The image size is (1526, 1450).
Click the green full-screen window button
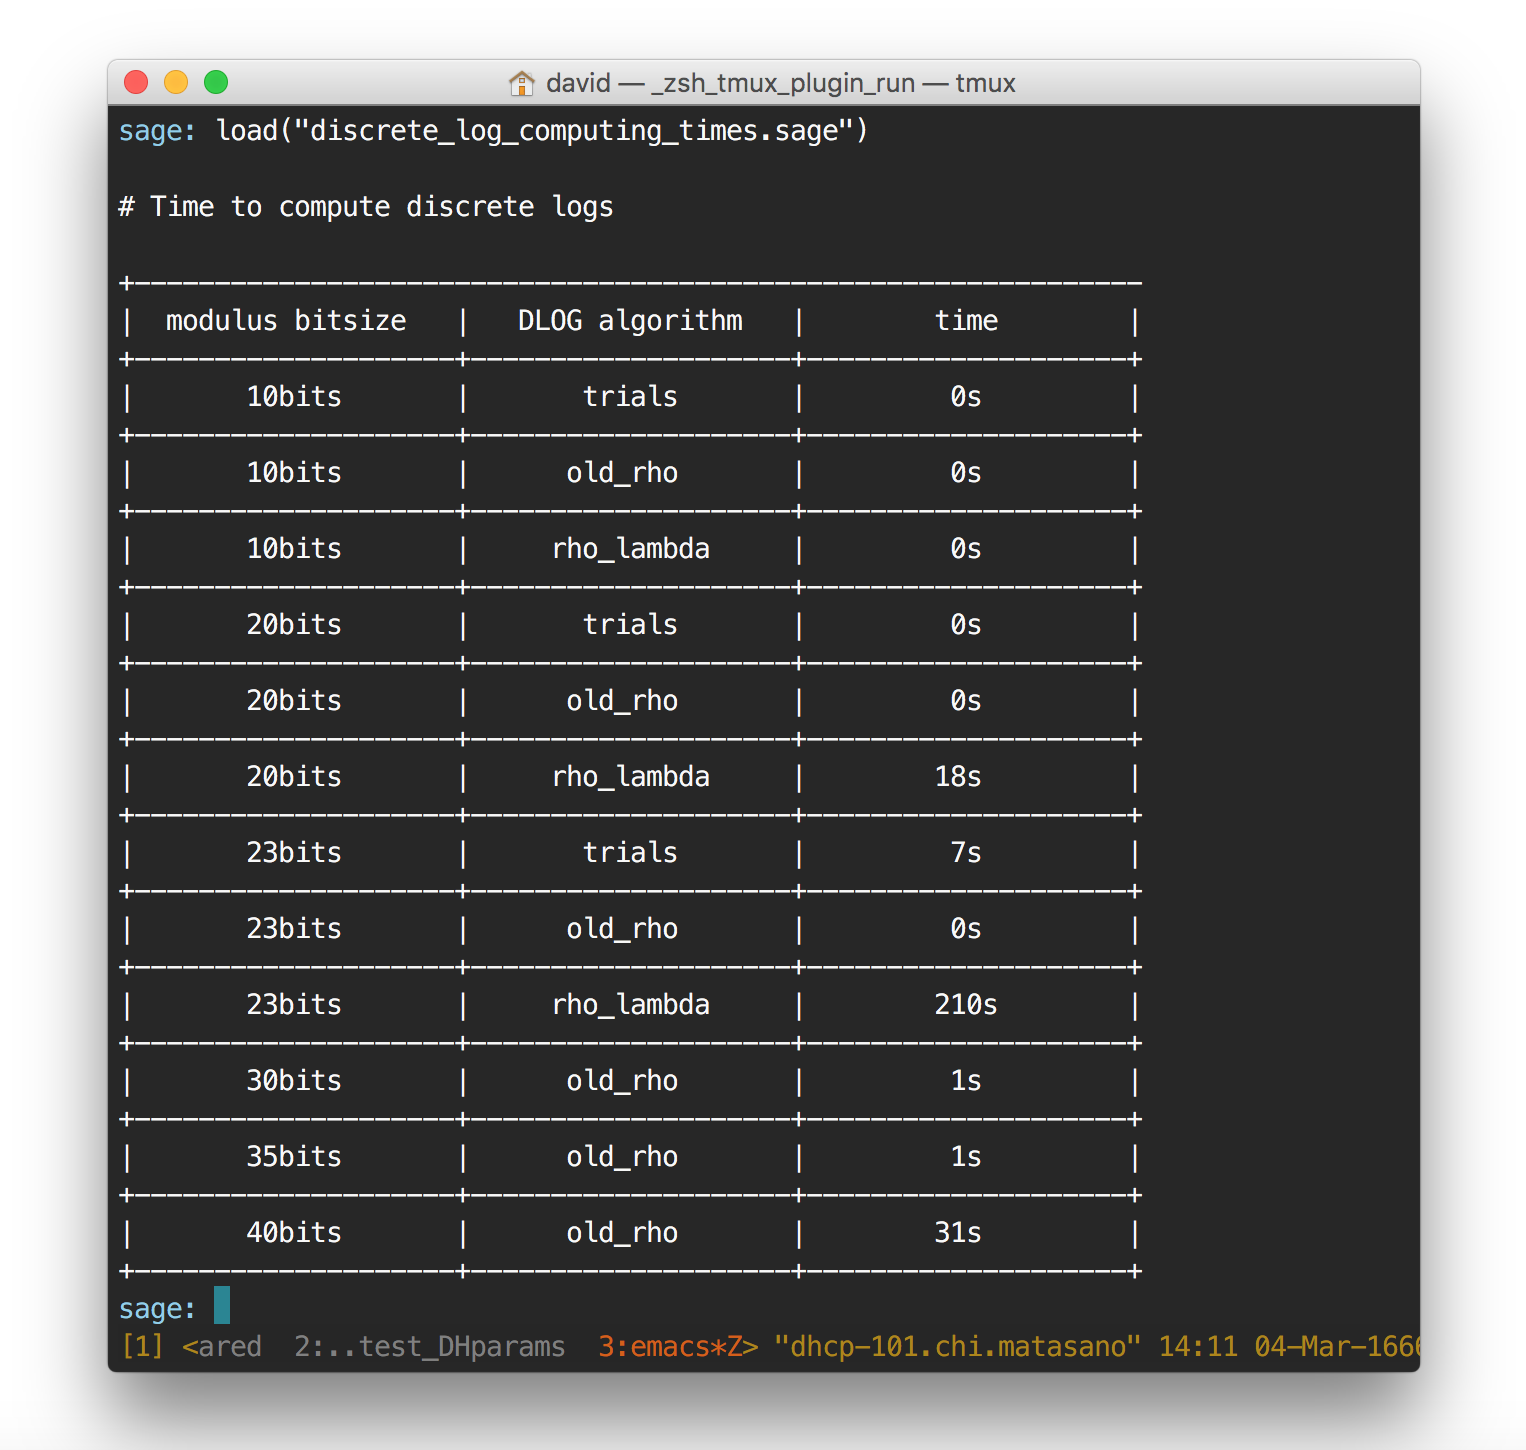pos(216,82)
